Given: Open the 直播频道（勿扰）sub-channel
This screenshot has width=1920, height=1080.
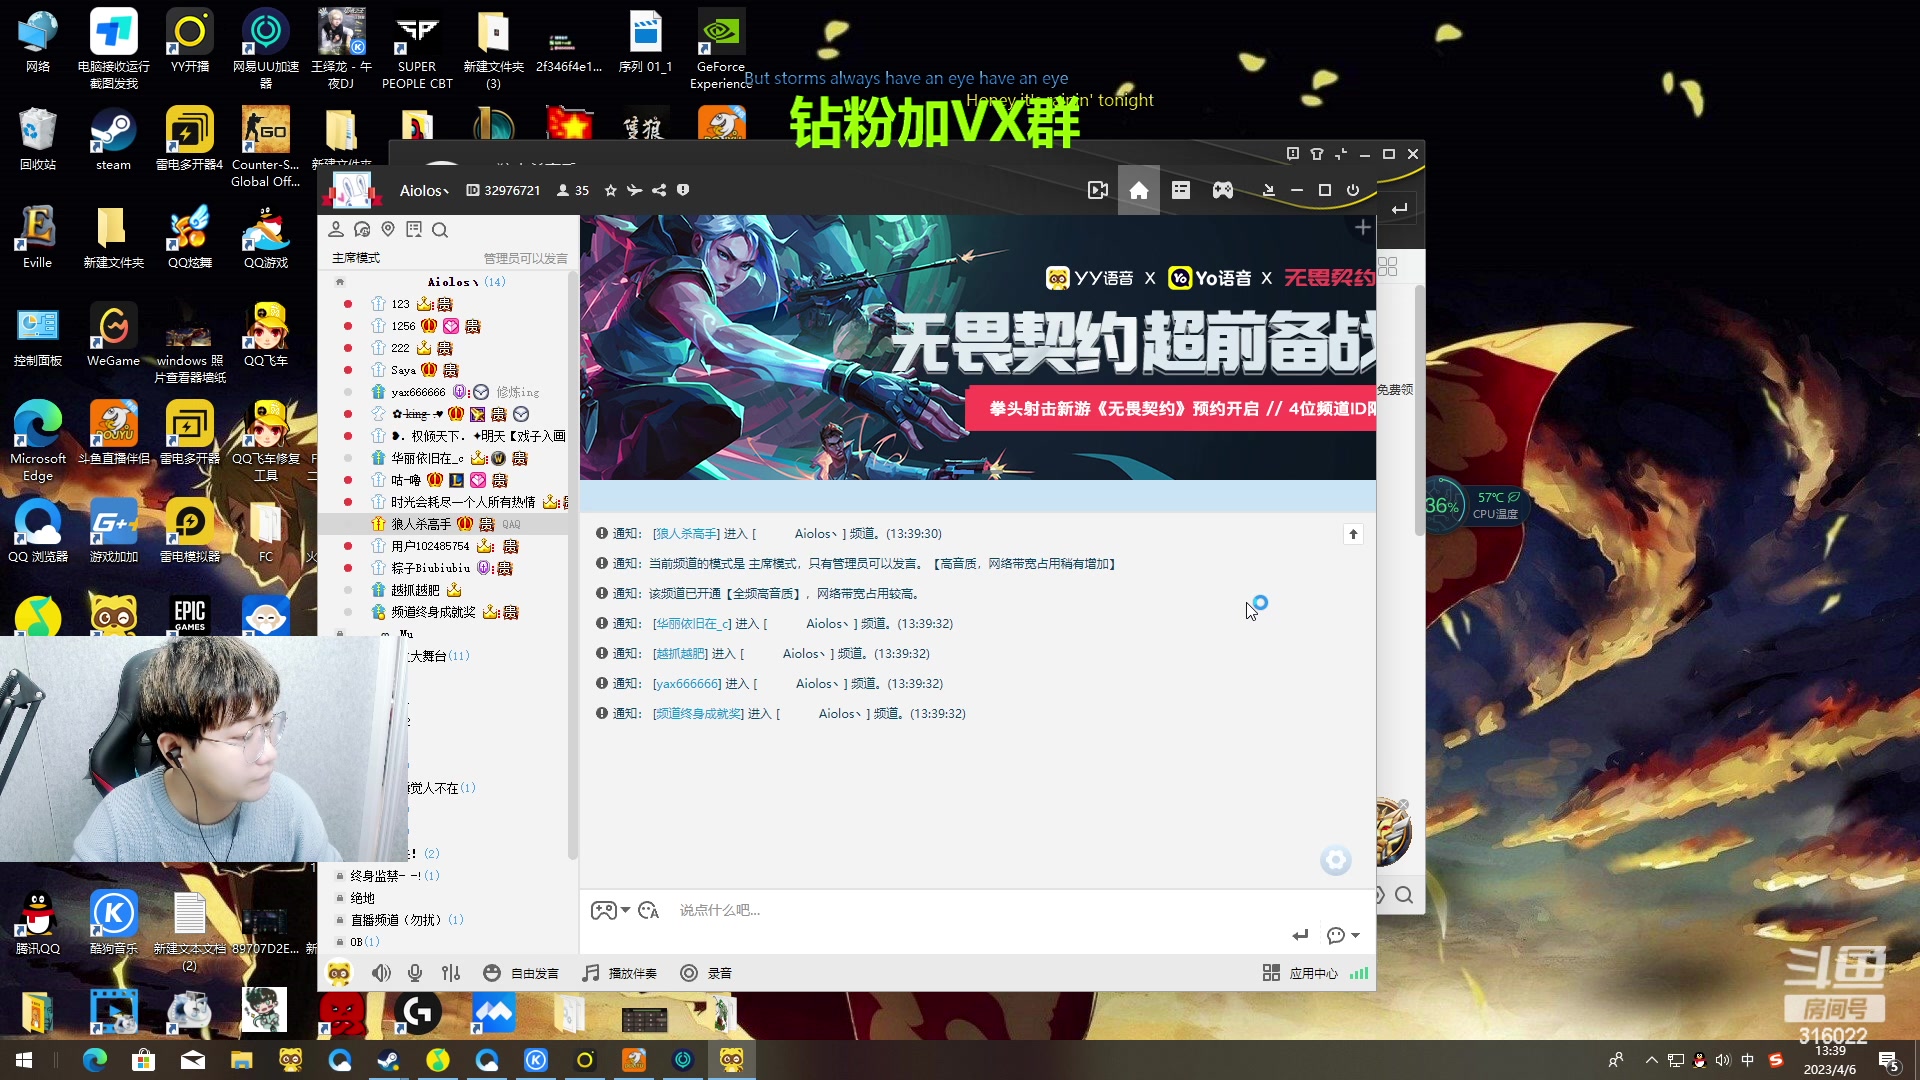Looking at the screenshot, I should click(400, 920).
